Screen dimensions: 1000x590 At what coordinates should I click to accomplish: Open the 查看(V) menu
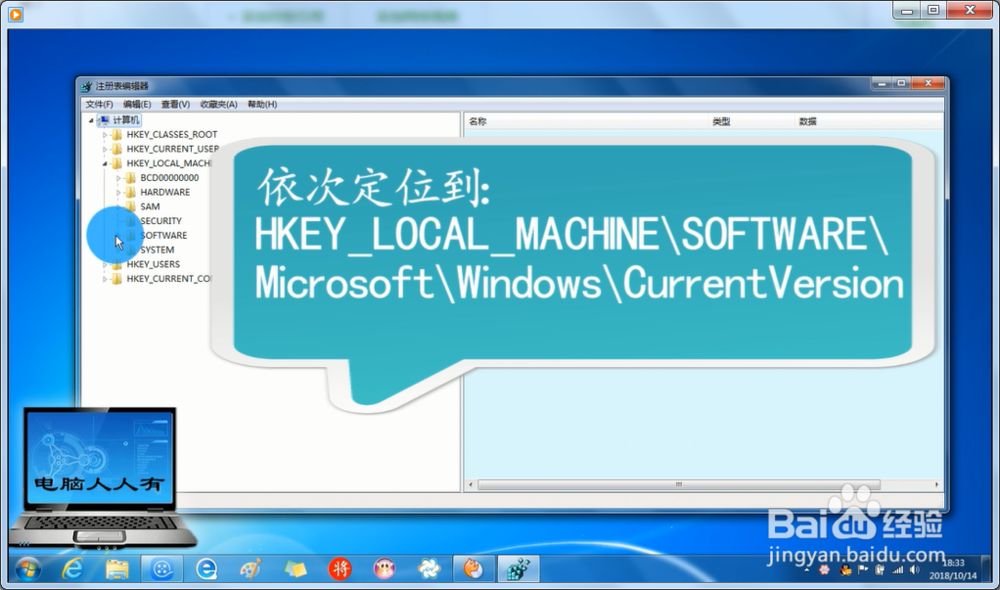pyautogui.click(x=175, y=104)
